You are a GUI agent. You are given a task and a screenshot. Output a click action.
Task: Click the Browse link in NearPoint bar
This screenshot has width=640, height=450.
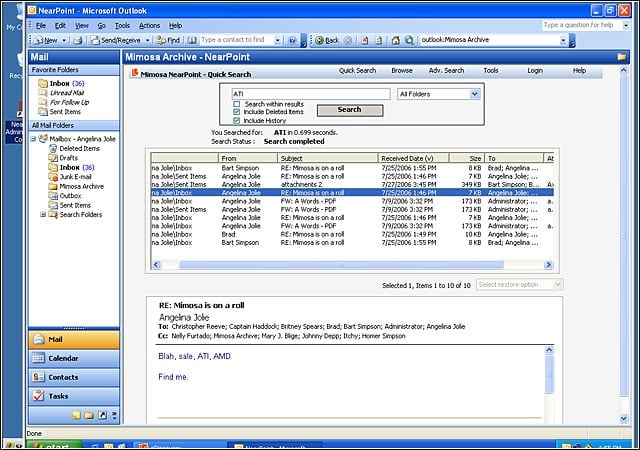click(402, 70)
